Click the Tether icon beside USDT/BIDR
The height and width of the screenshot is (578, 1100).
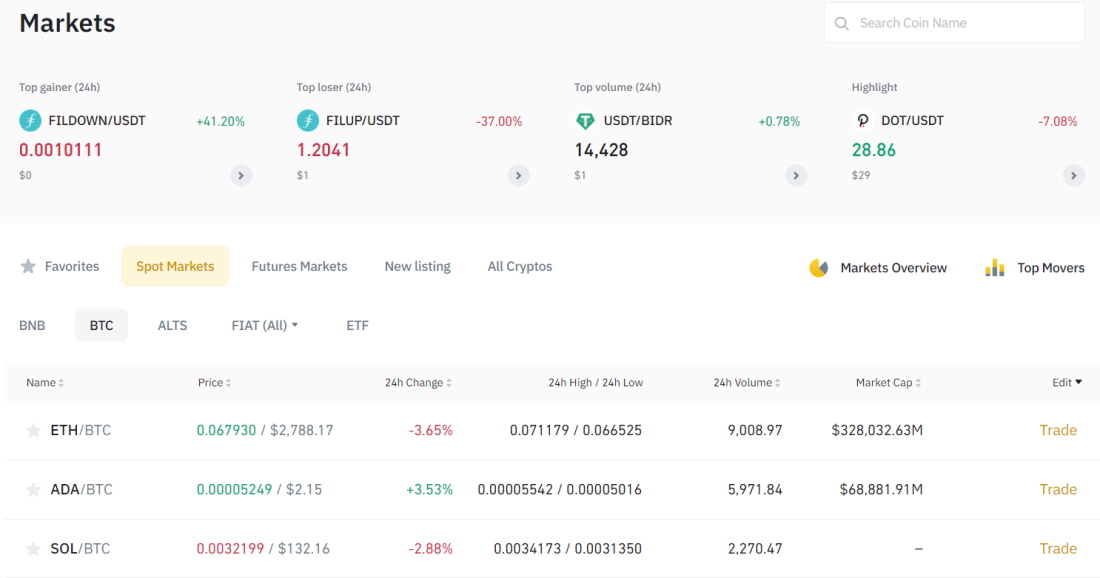[x=585, y=121]
